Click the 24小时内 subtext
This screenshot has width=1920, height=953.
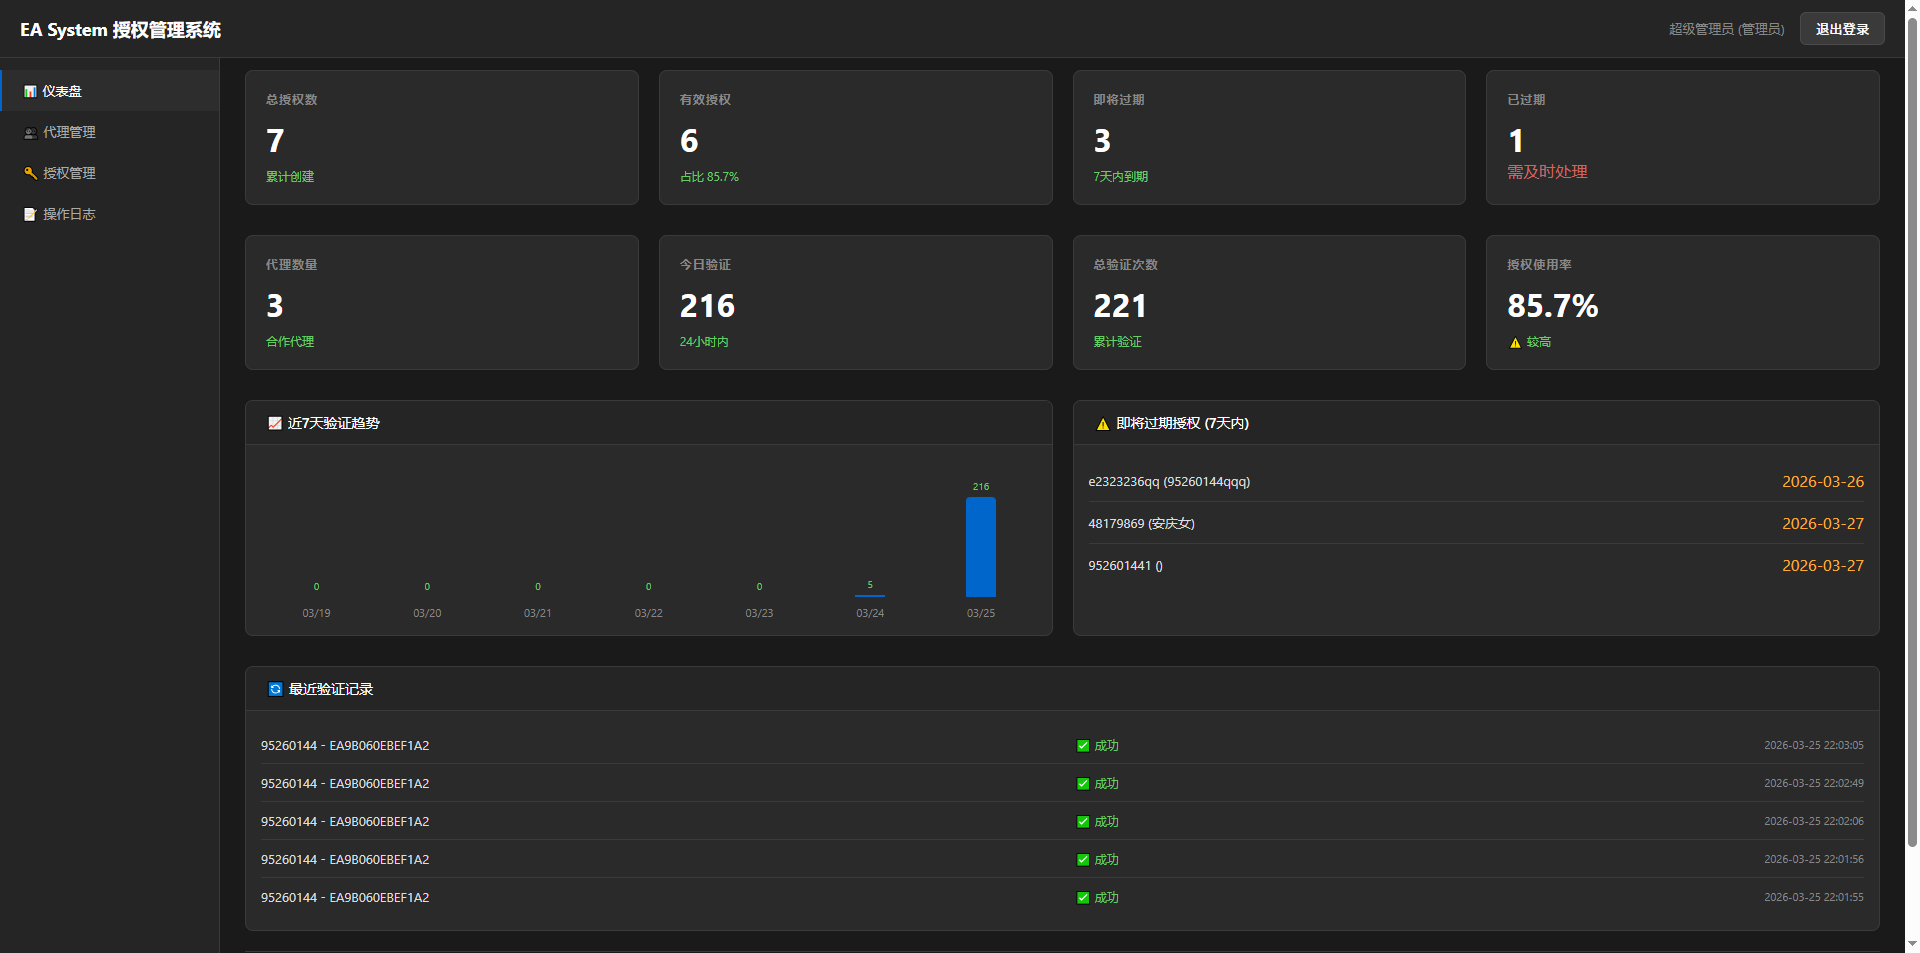point(704,342)
